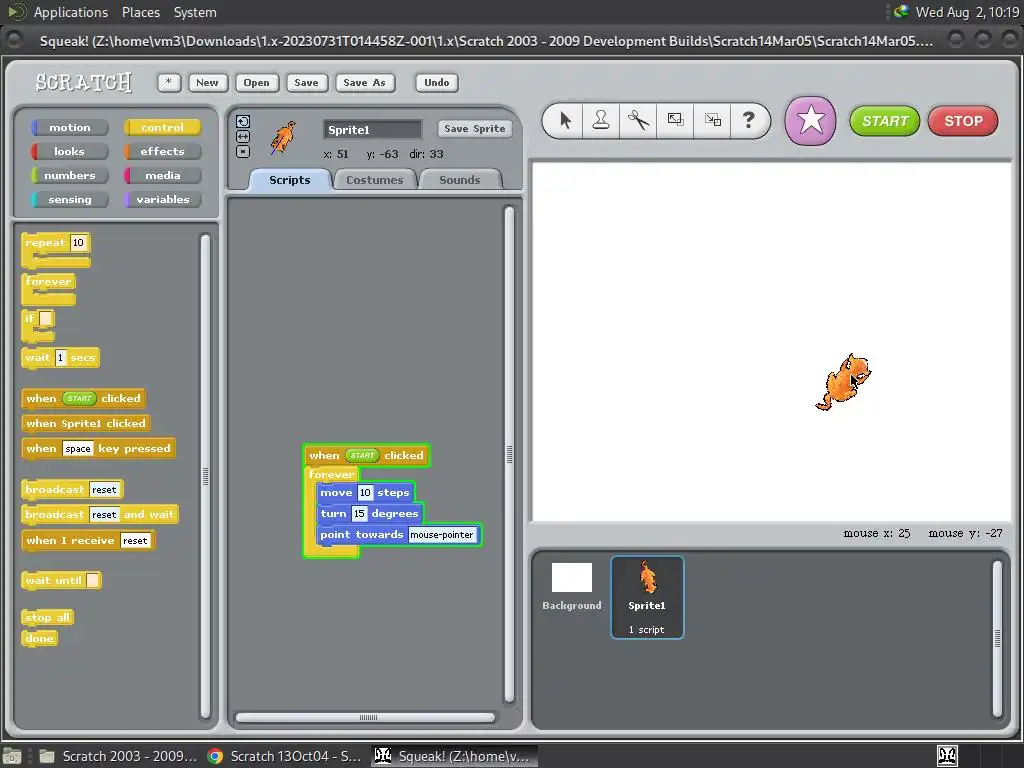Click the Save Sprite button
Screen dimensions: 1024x768
click(x=475, y=129)
